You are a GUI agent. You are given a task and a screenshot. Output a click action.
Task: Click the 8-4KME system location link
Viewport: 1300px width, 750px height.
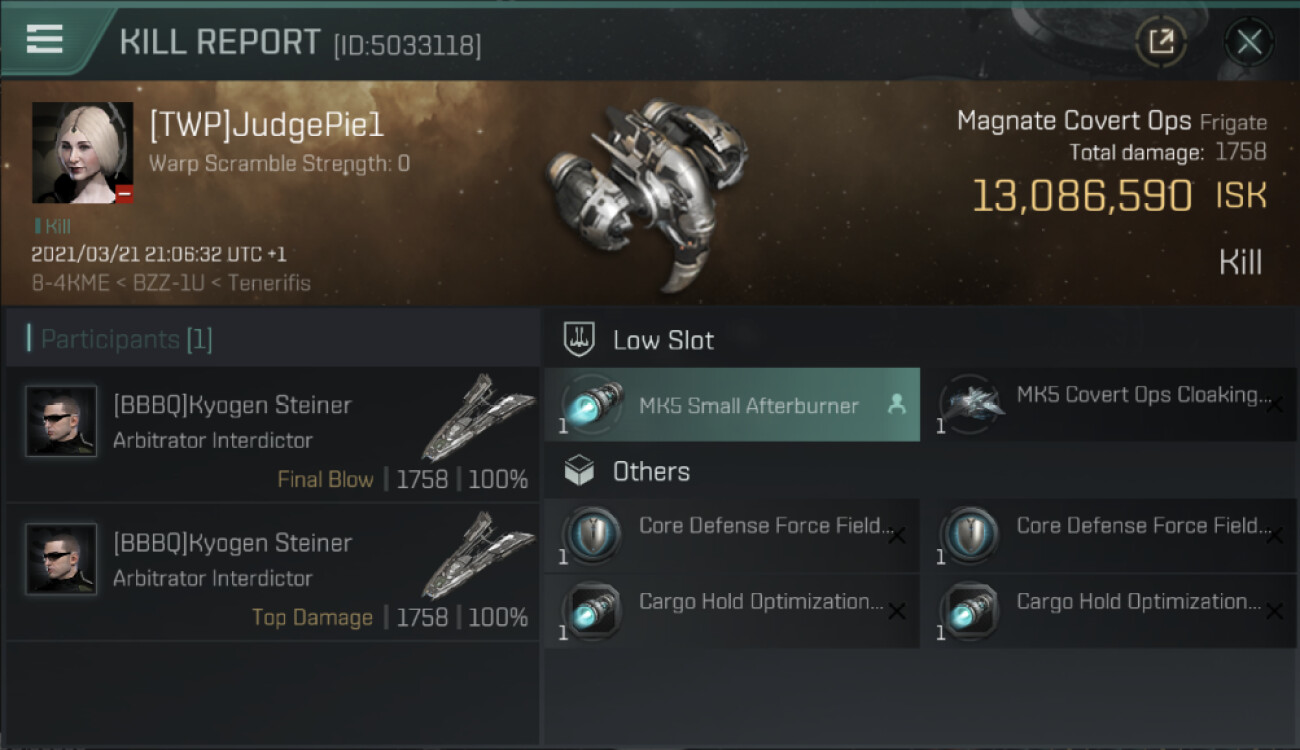[x=68, y=283]
